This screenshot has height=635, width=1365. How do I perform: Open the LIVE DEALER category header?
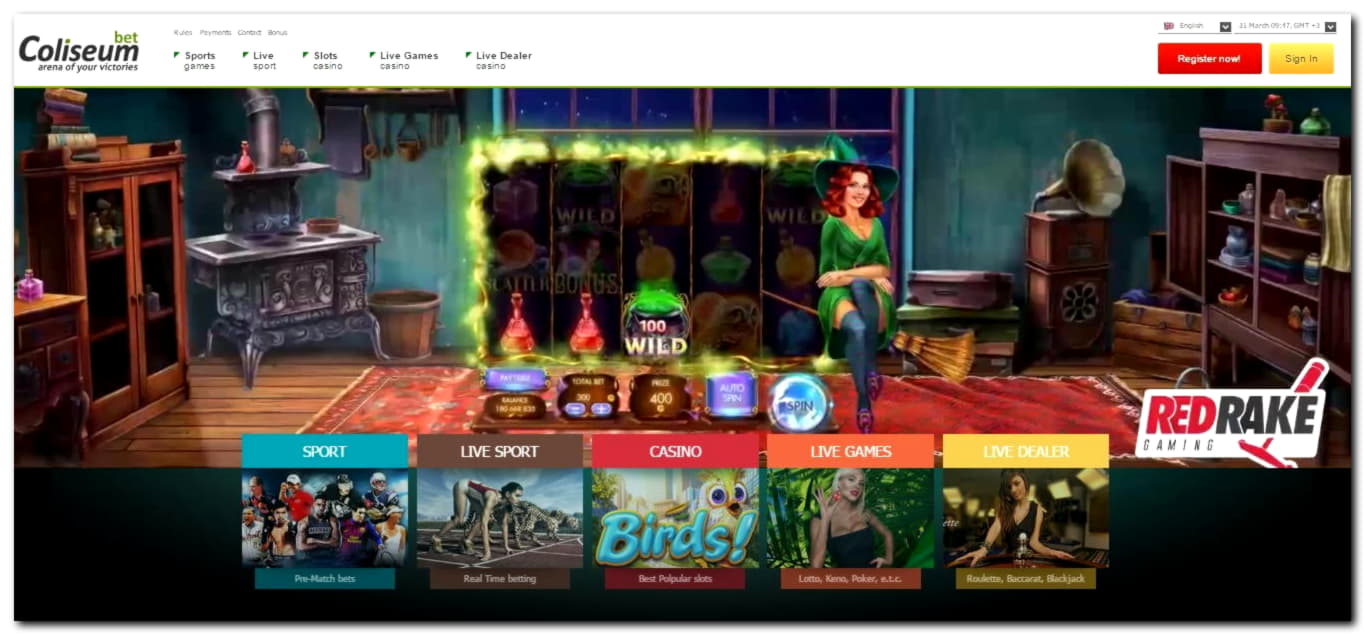pyautogui.click(x=1025, y=451)
